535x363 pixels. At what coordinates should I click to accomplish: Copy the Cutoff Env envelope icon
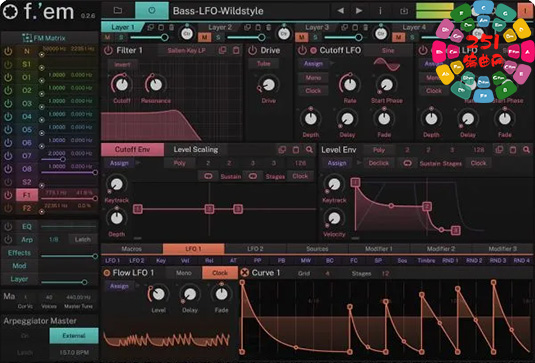point(282,149)
